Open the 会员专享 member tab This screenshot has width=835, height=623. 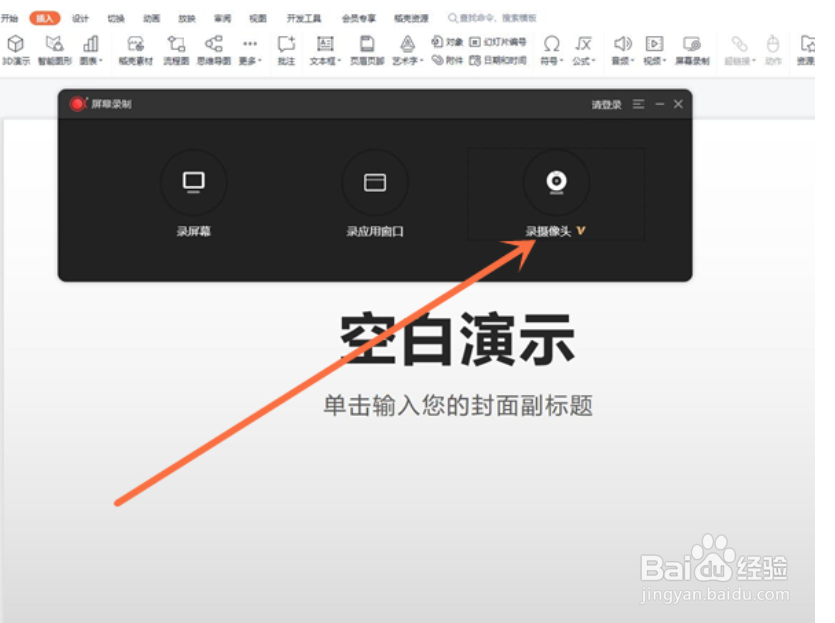358,18
